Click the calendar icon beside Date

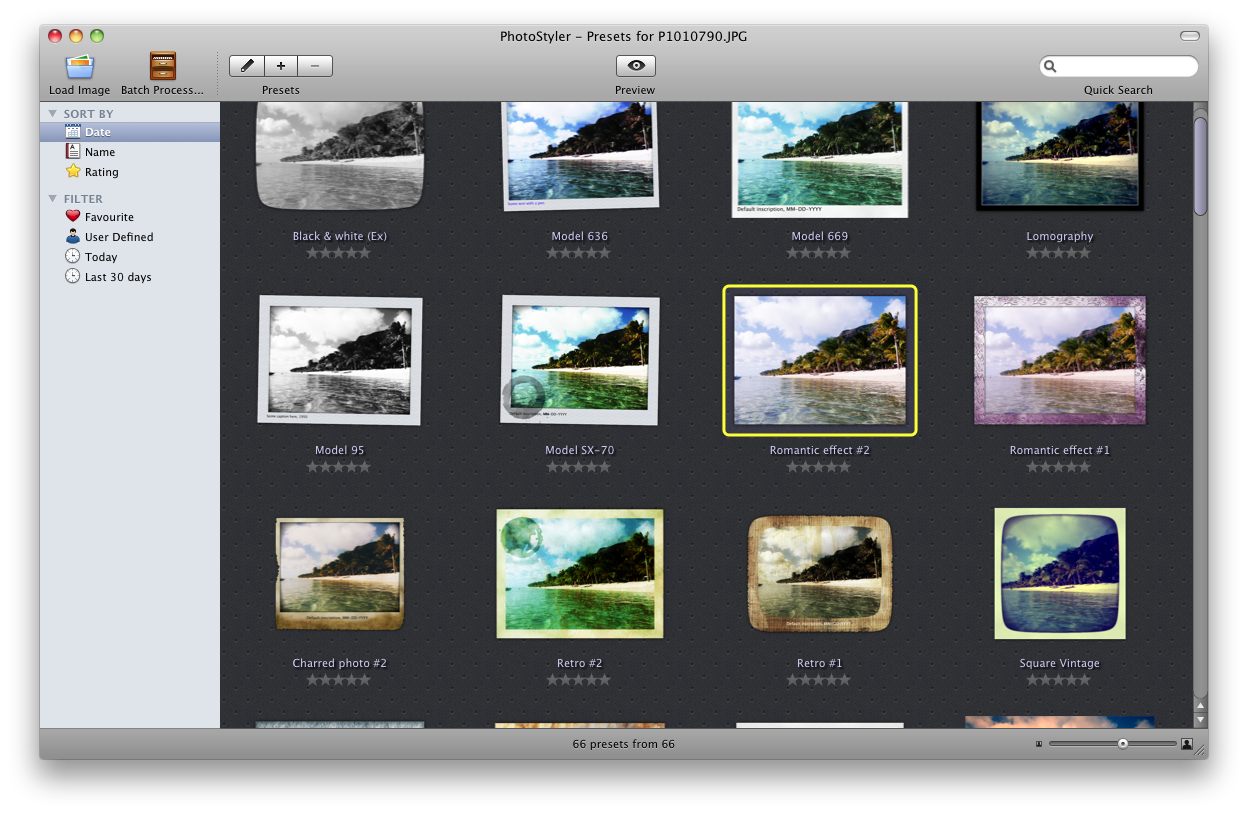(73, 131)
